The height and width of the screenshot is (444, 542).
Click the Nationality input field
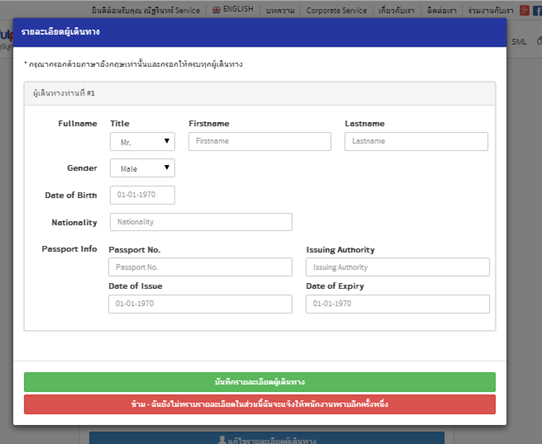[x=201, y=222]
